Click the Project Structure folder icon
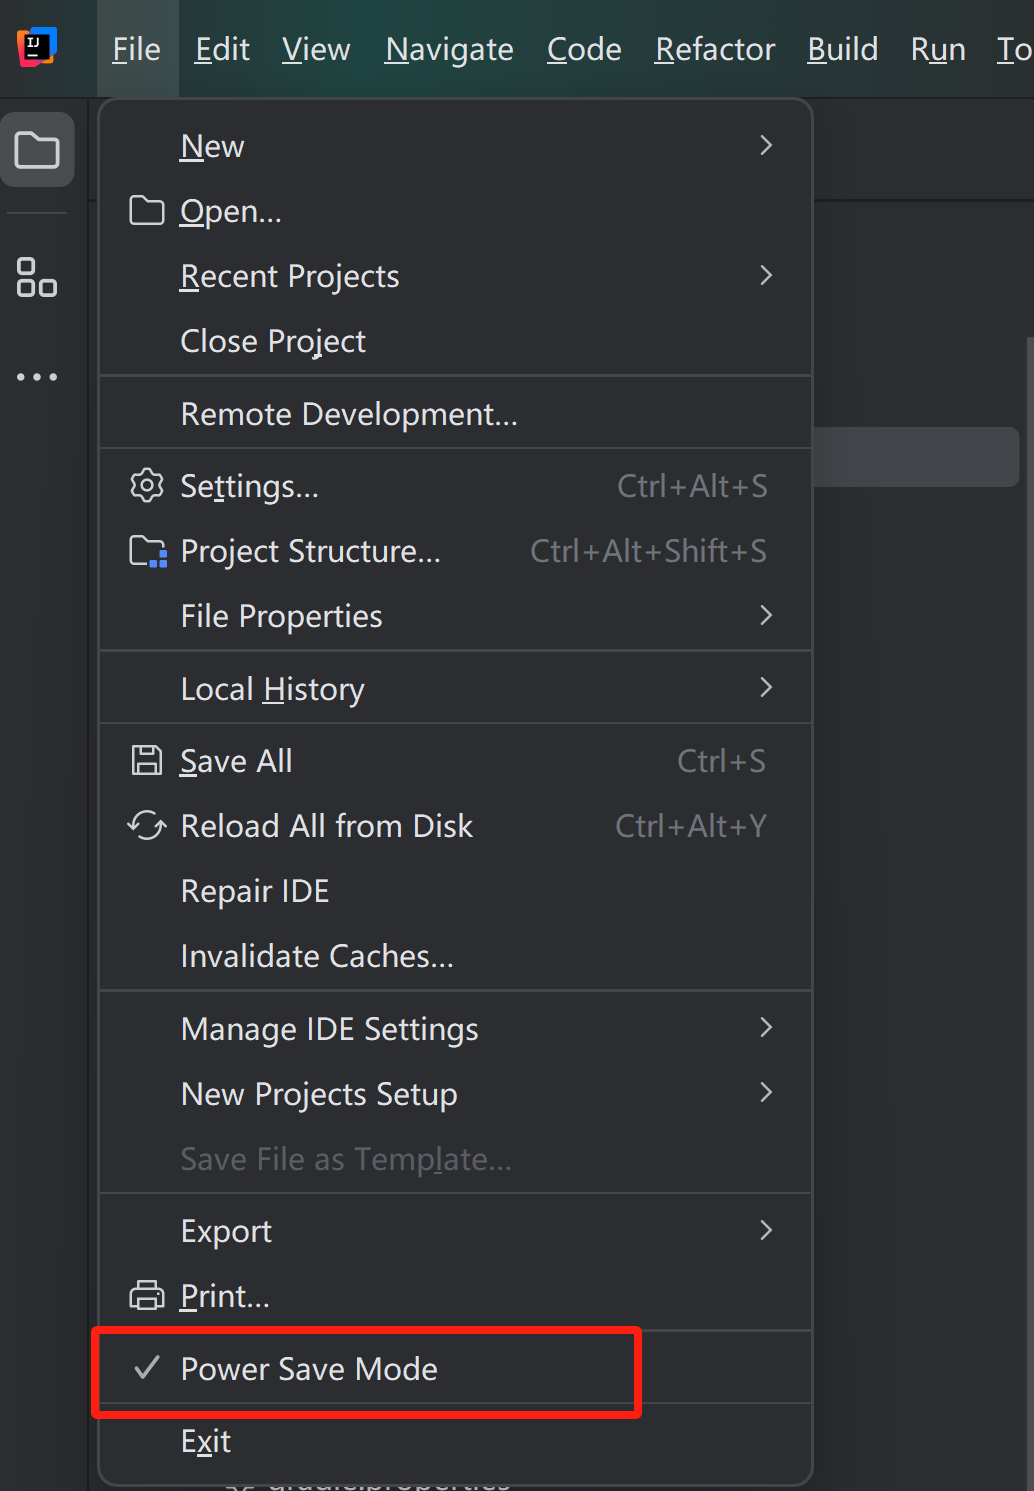The height and width of the screenshot is (1491, 1034). pos(148,551)
